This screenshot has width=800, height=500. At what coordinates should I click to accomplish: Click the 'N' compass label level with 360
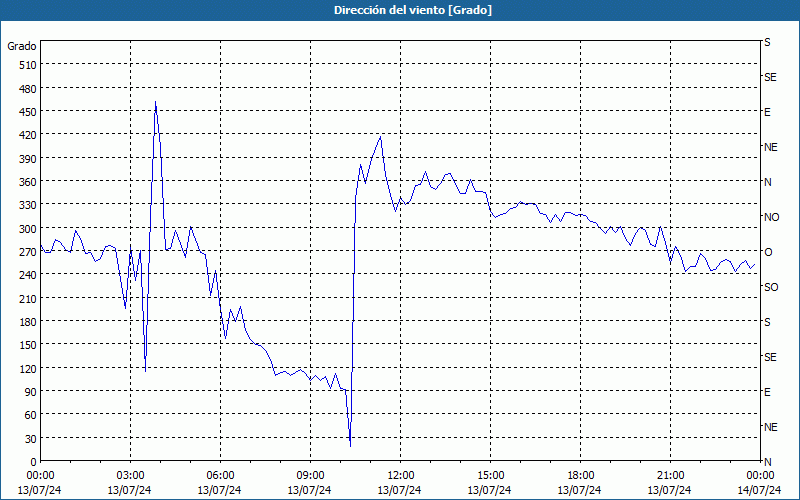click(767, 182)
